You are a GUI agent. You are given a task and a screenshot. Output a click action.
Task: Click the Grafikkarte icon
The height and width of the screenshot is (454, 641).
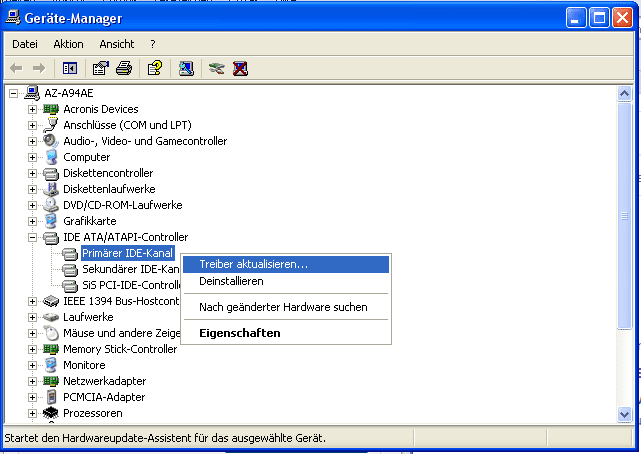coord(51,221)
